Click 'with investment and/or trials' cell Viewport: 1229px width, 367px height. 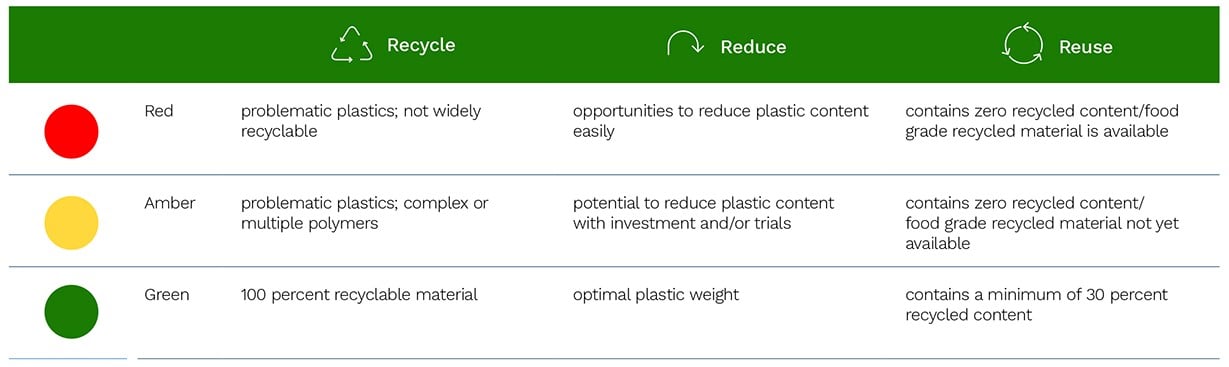tap(704, 213)
